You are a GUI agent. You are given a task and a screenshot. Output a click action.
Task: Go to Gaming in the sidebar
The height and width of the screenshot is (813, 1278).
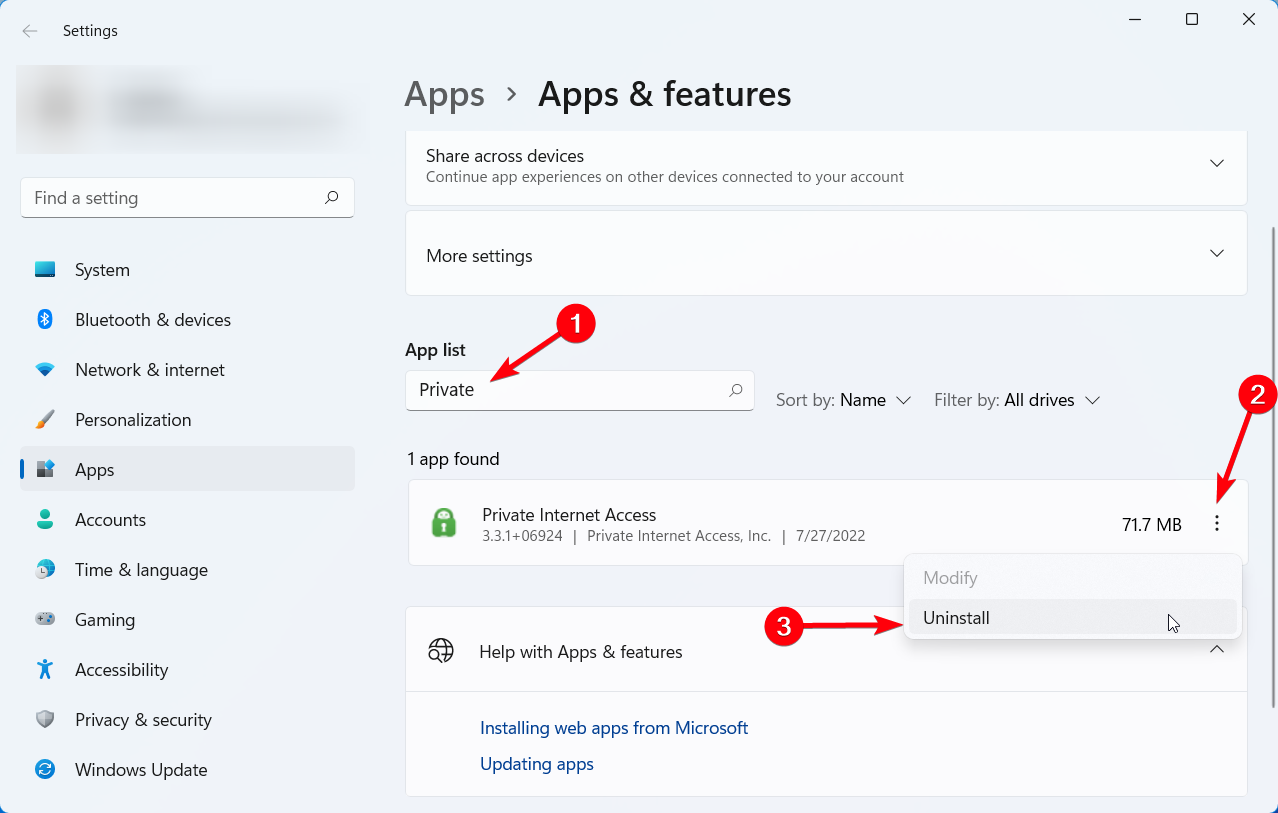tap(105, 620)
